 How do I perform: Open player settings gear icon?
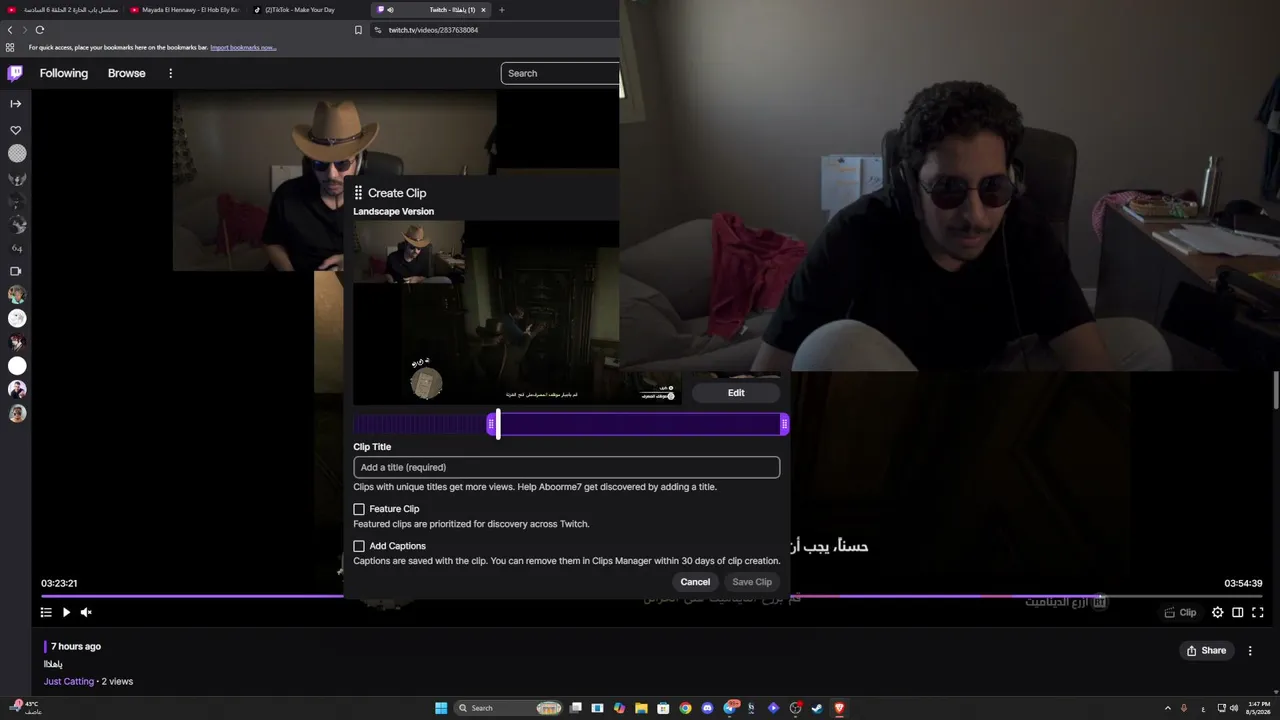pos(1217,612)
